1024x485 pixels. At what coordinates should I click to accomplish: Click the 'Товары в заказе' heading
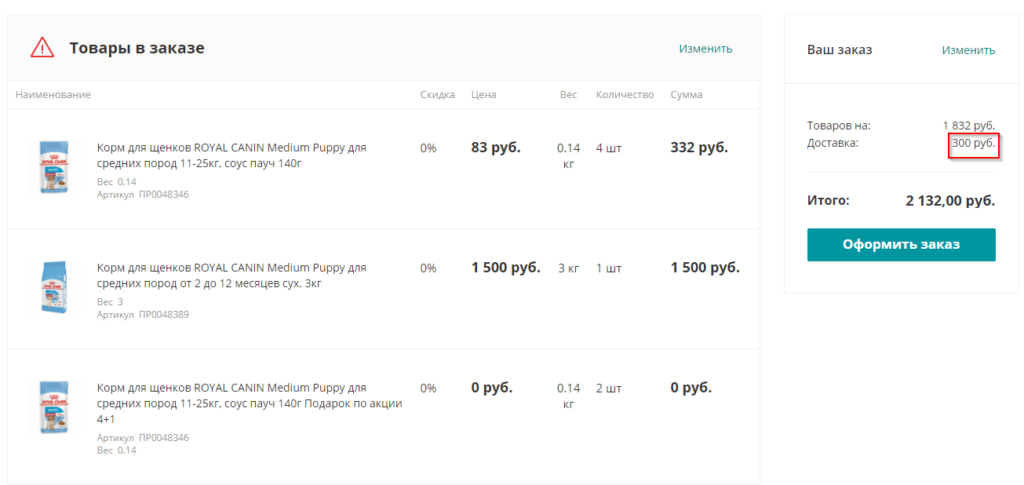coord(137,48)
